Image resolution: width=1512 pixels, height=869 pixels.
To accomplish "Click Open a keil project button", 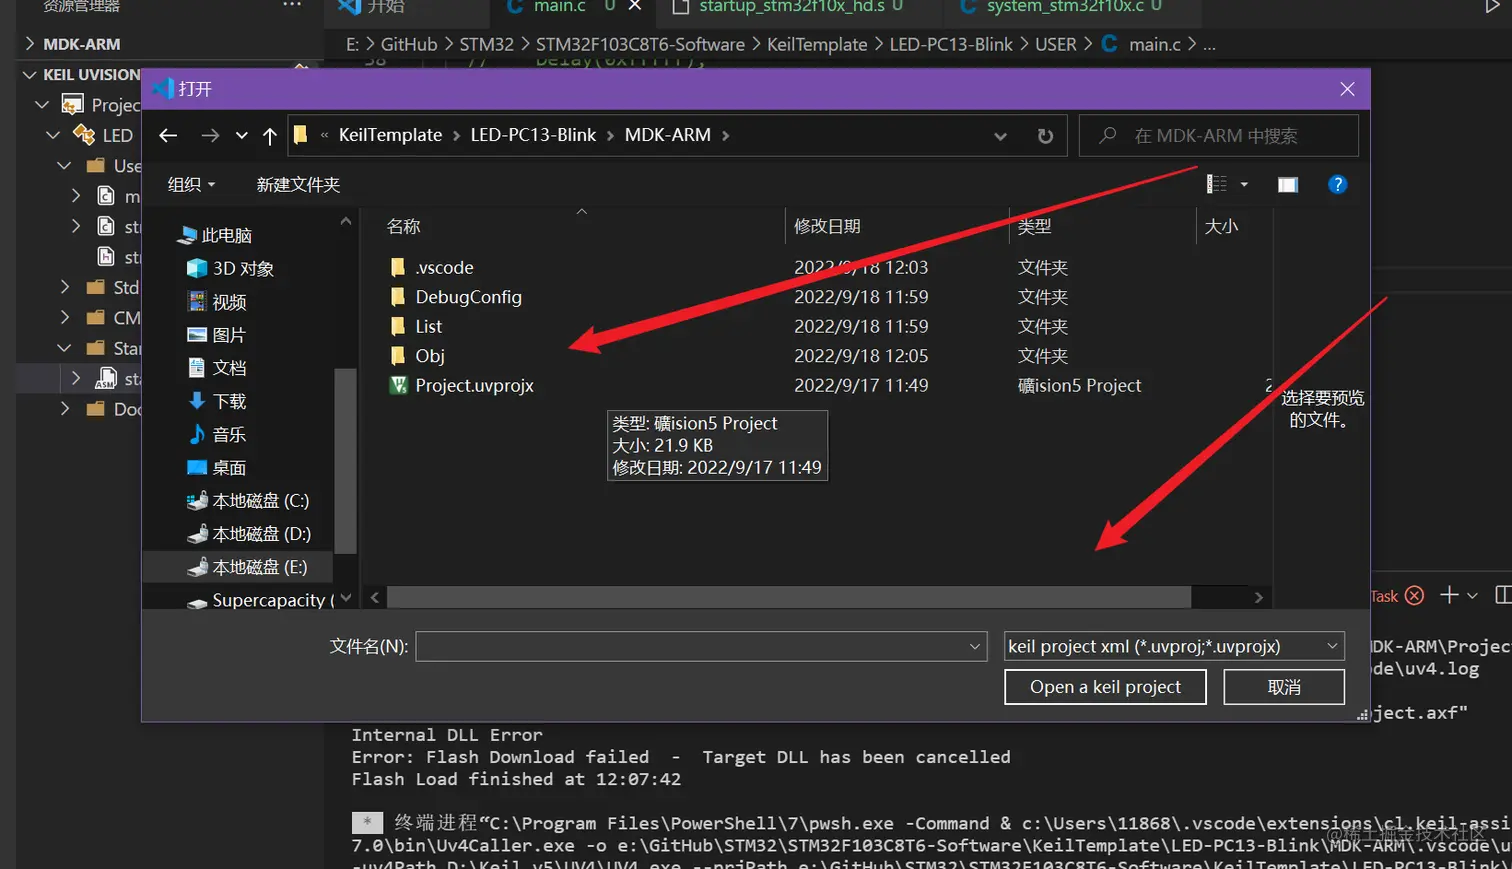I will 1105,687.
